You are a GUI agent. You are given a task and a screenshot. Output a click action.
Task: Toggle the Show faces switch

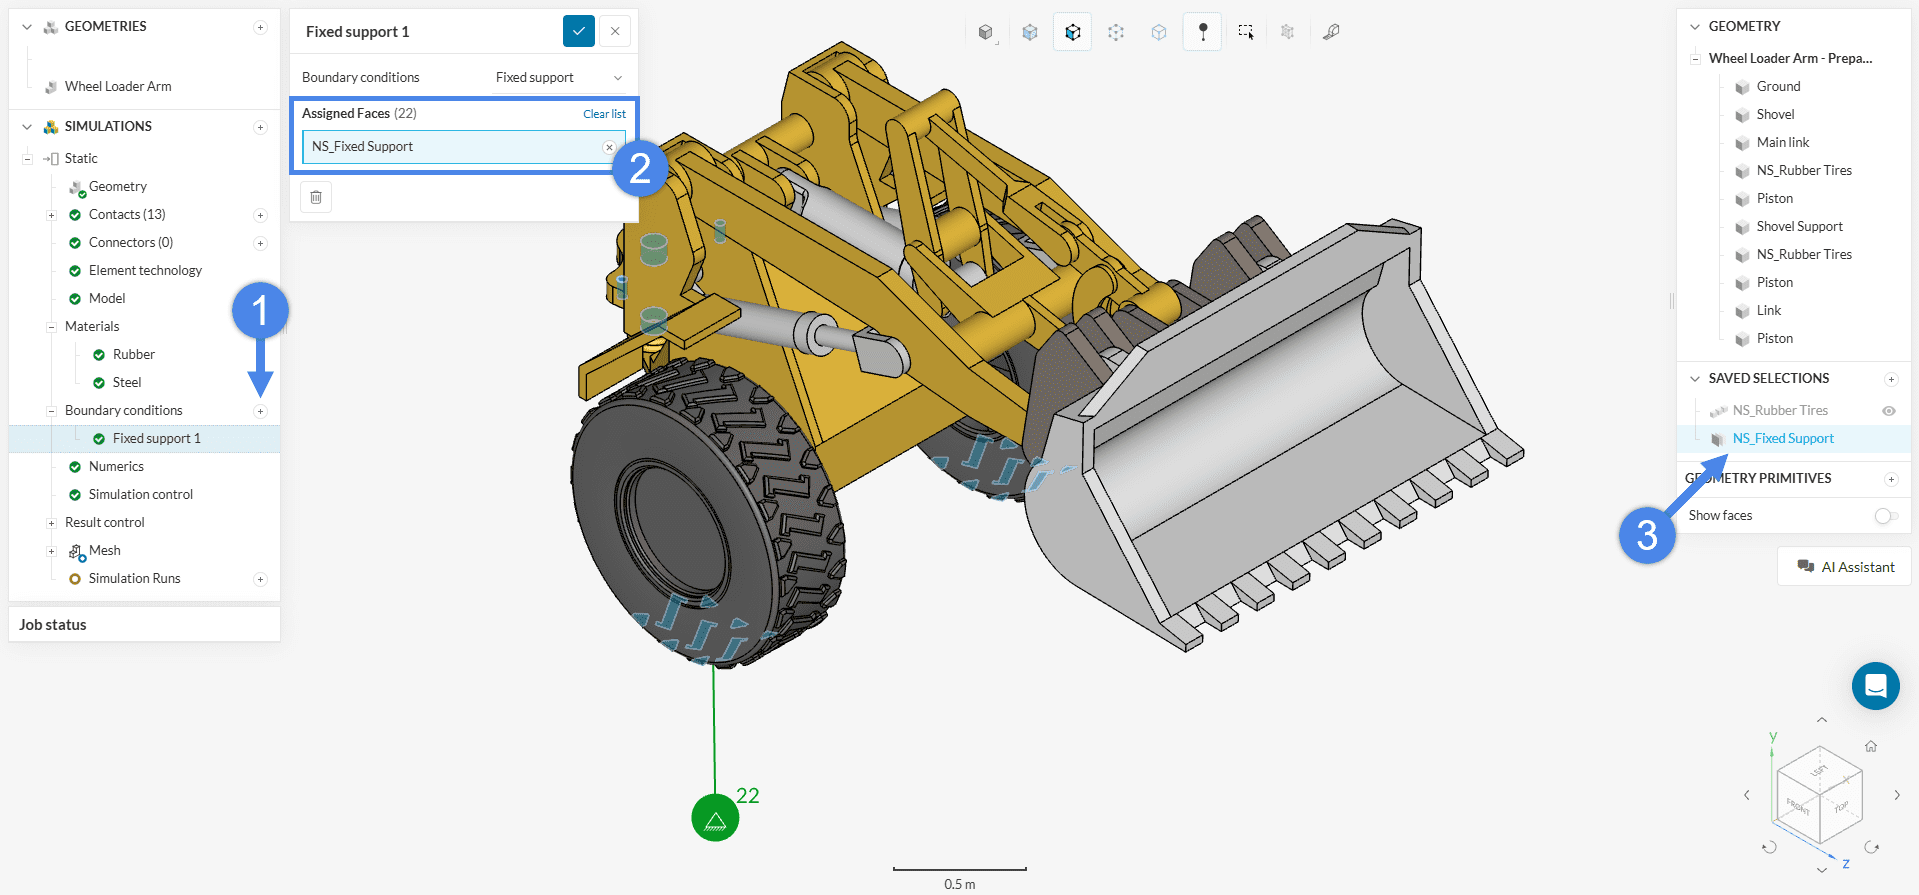[x=1886, y=516]
